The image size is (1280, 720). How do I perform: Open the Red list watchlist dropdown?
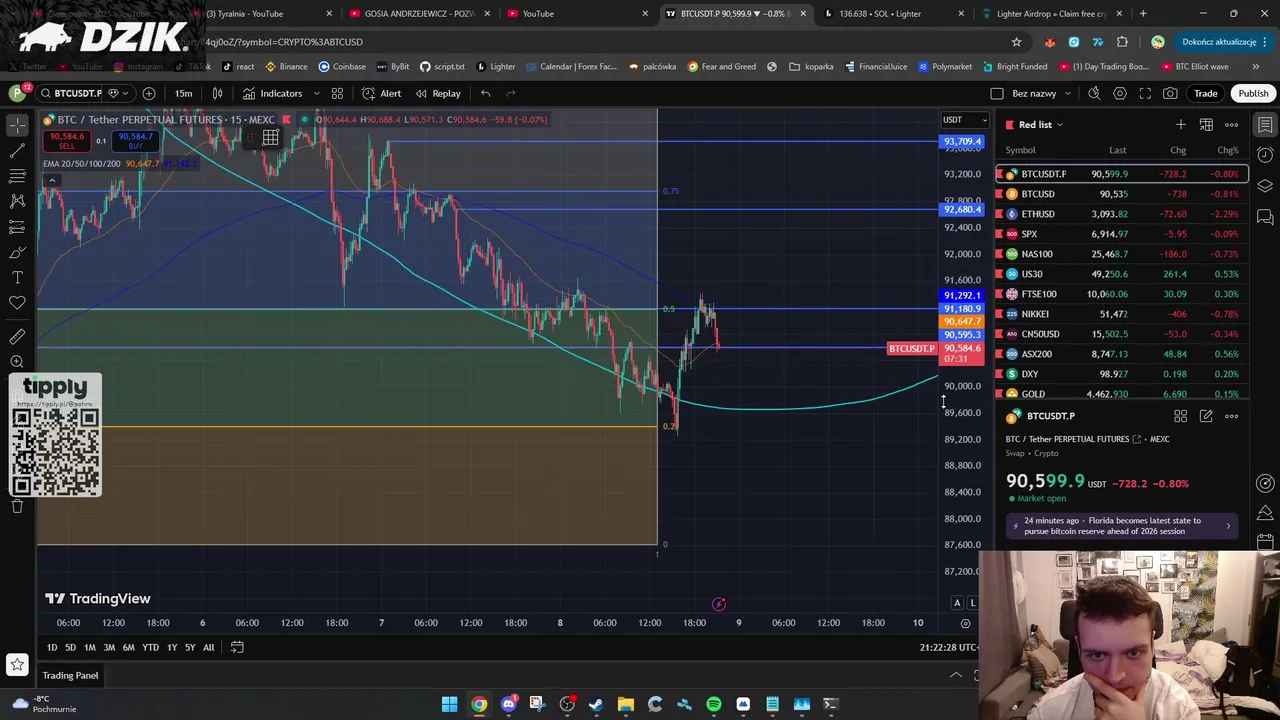point(1040,124)
